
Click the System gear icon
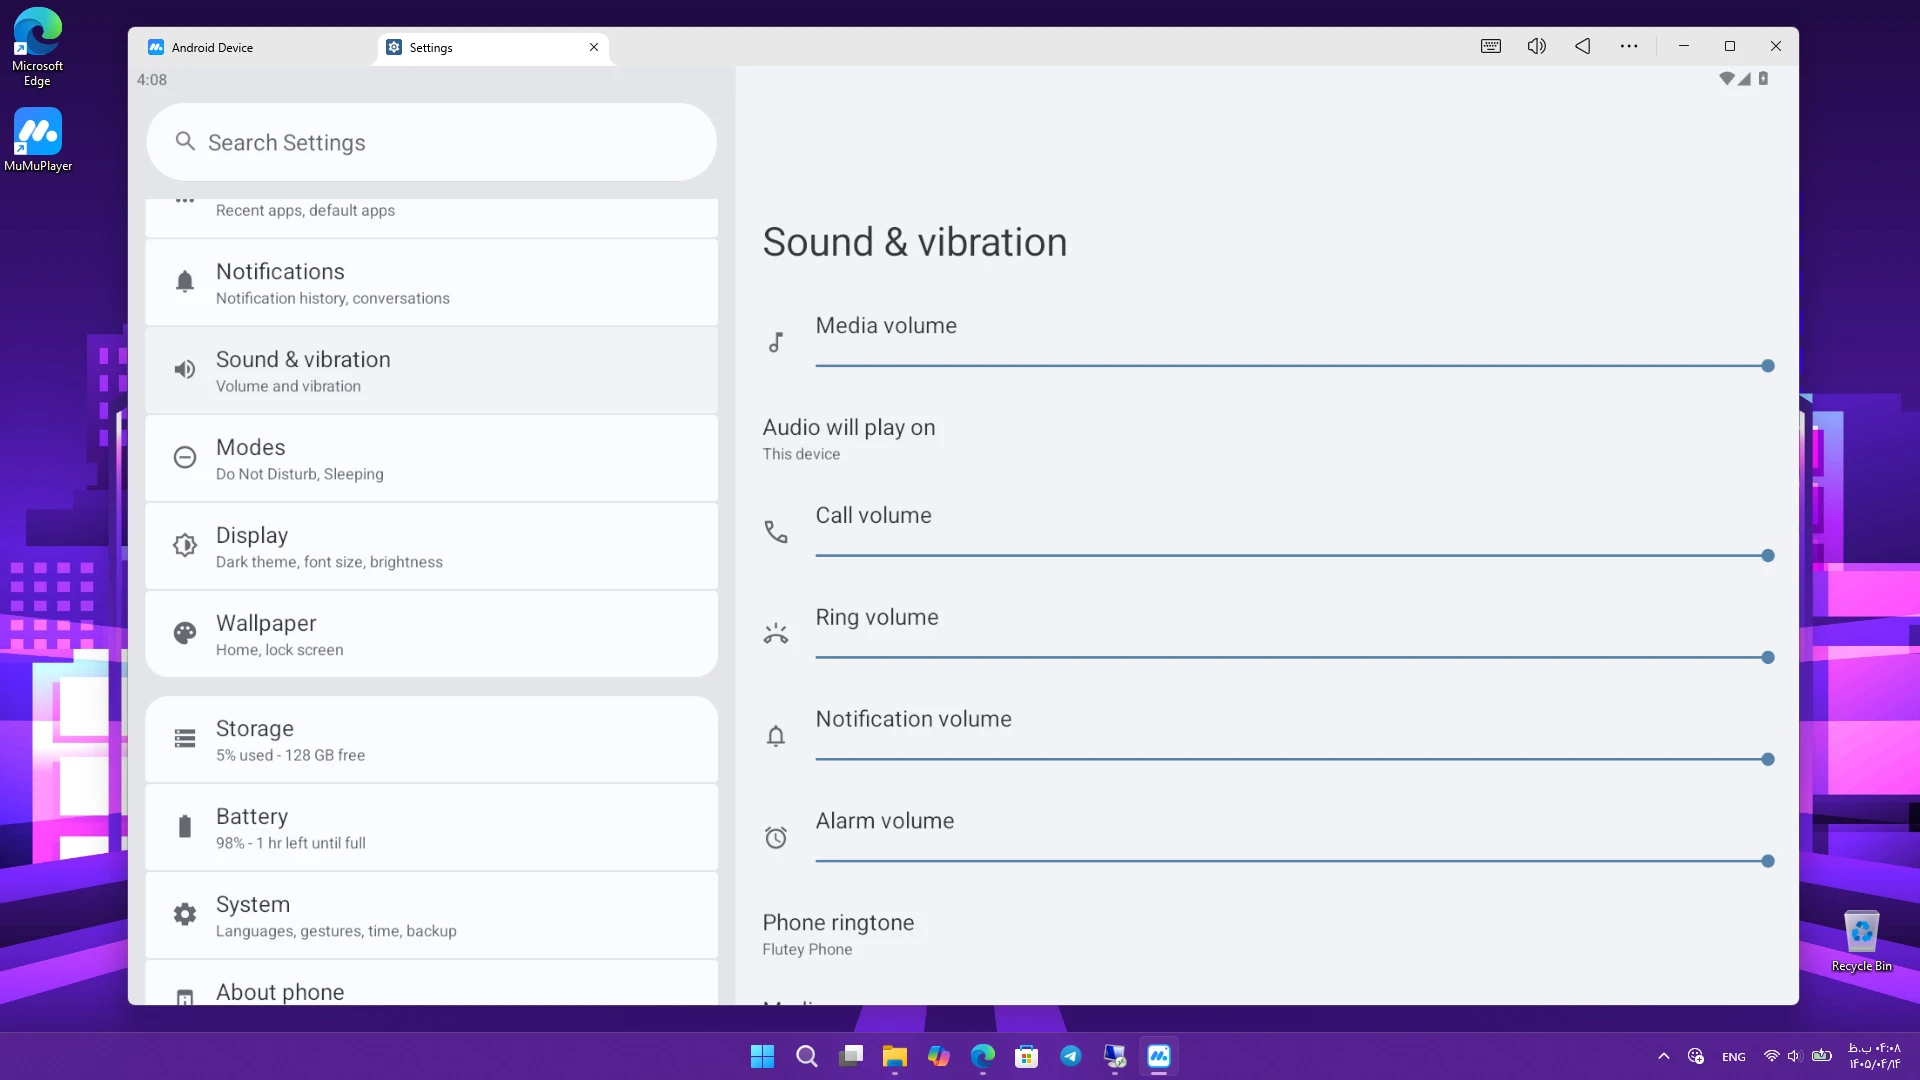(x=185, y=914)
